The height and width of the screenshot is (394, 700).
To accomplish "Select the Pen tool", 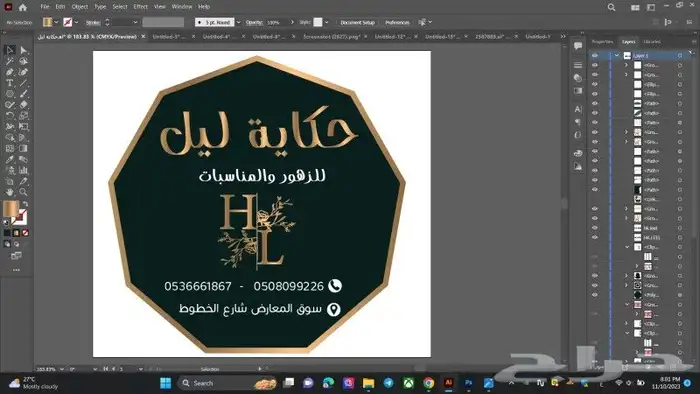I will click(x=9, y=72).
